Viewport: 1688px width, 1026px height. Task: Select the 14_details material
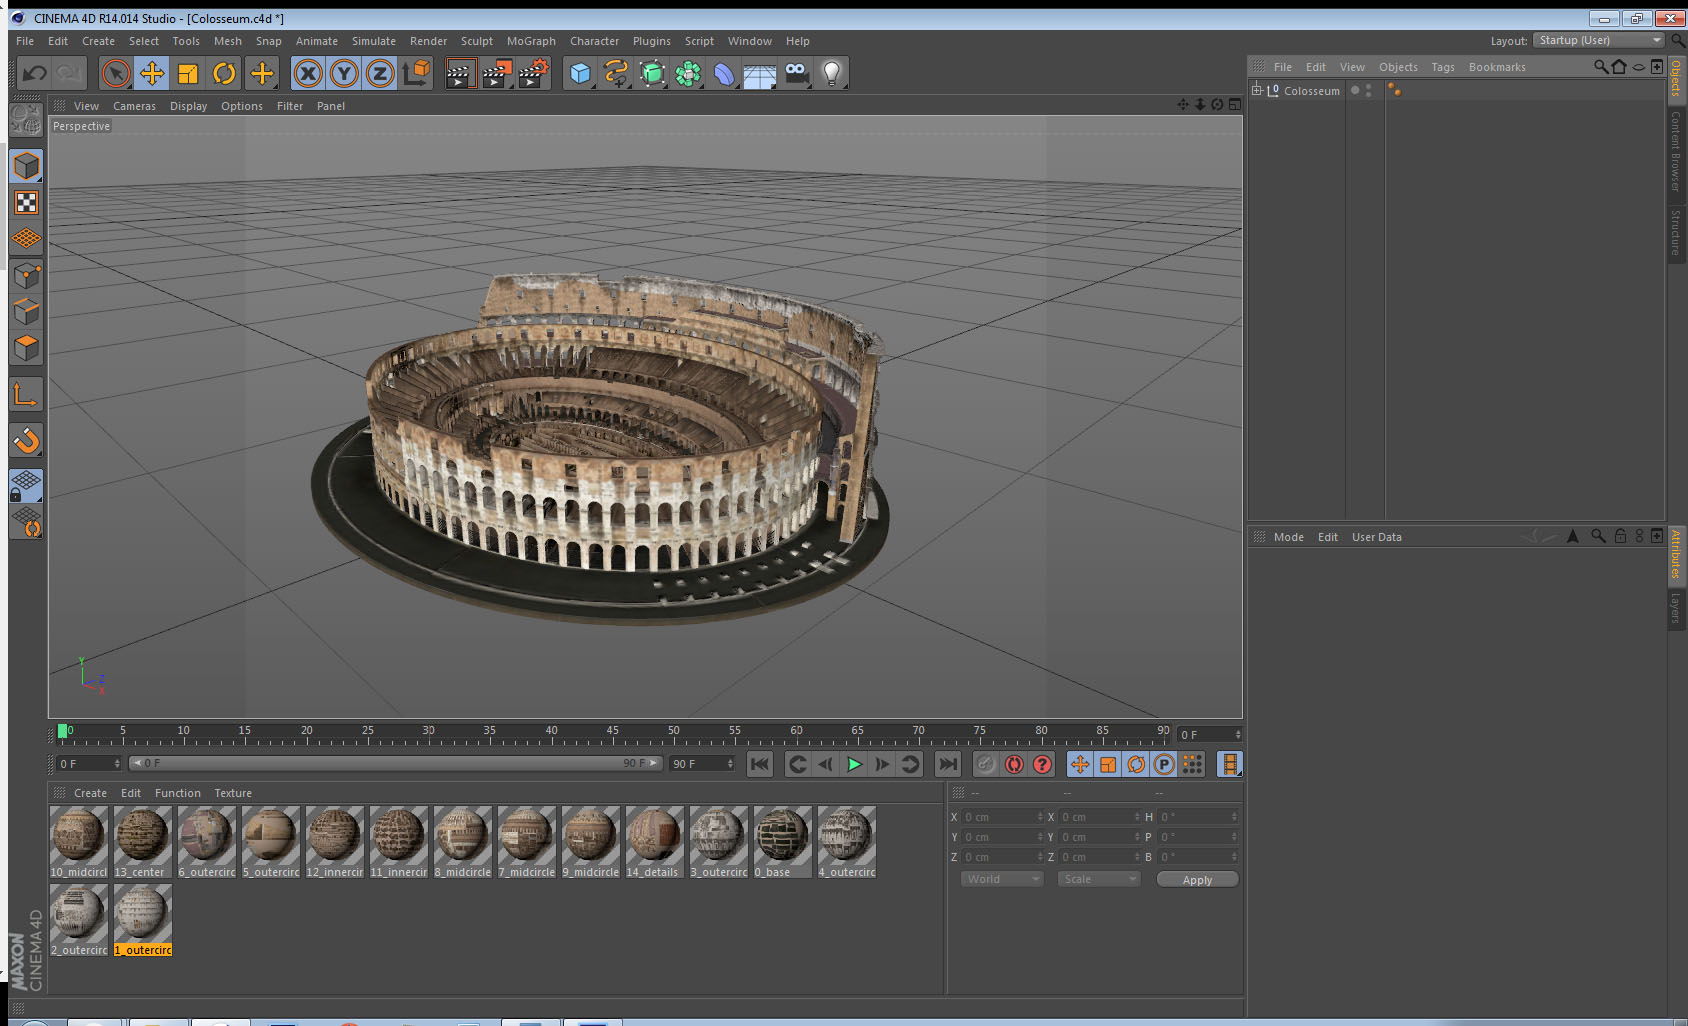pos(654,843)
